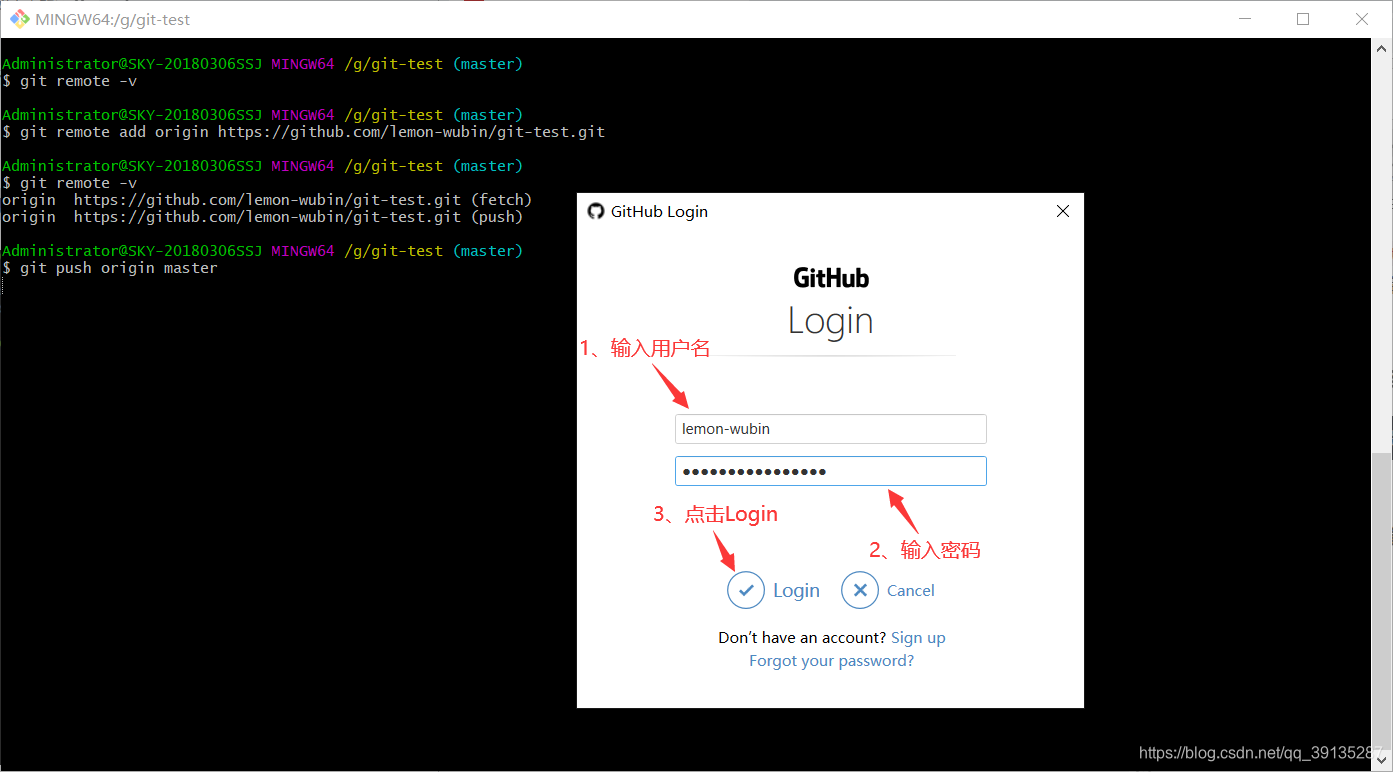Click the MINGW64:/g/git-test window title
The width and height of the screenshot is (1393, 772).
tap(113, 19)
